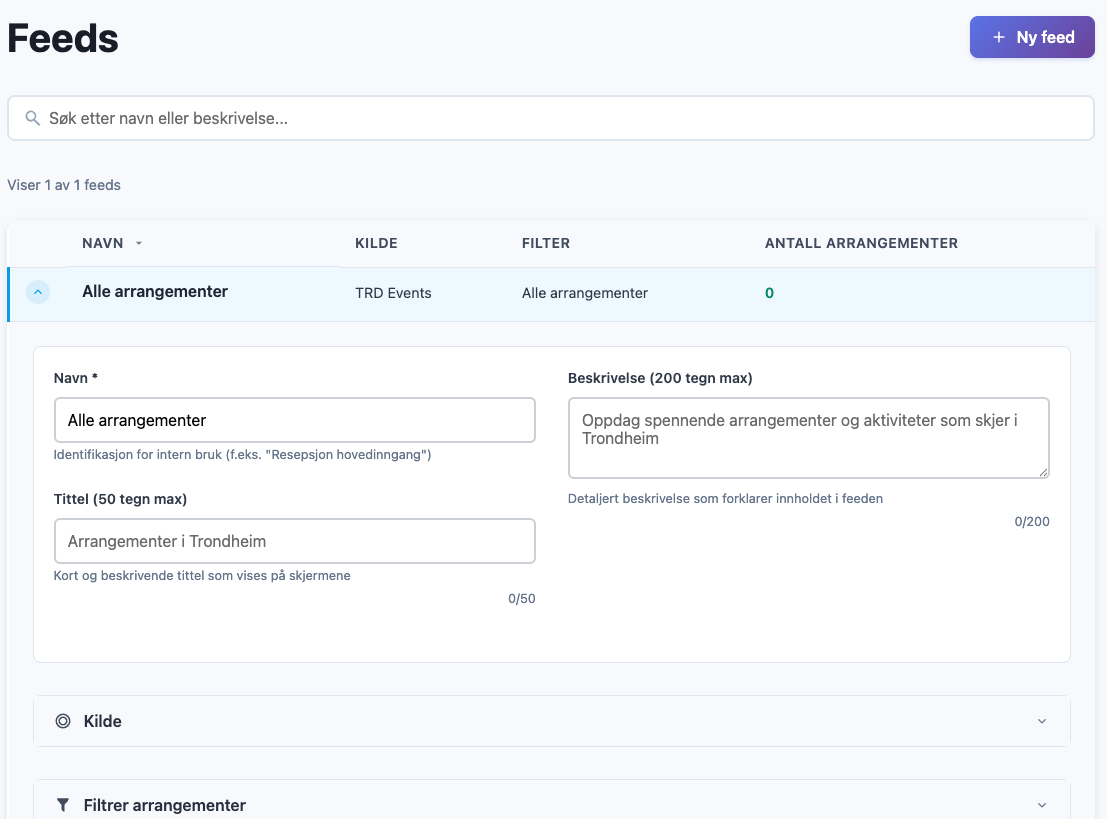Focus the feed search field

560,118
